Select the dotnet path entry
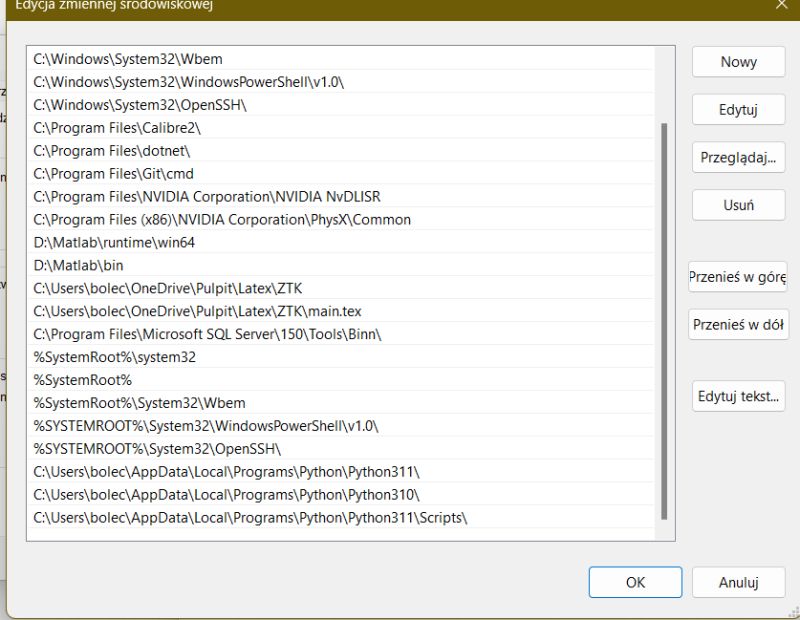 (x=341, y=151)
